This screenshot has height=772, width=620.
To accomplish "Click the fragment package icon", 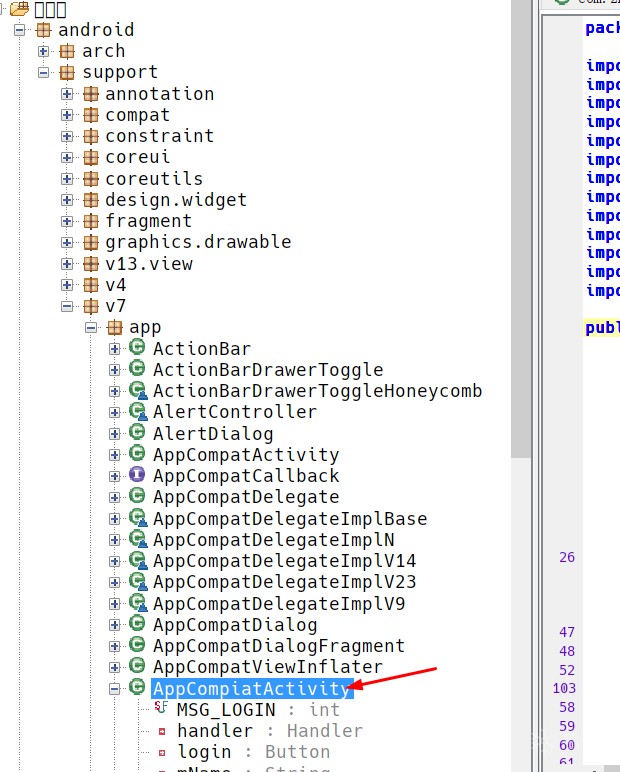I will point(91,221).
